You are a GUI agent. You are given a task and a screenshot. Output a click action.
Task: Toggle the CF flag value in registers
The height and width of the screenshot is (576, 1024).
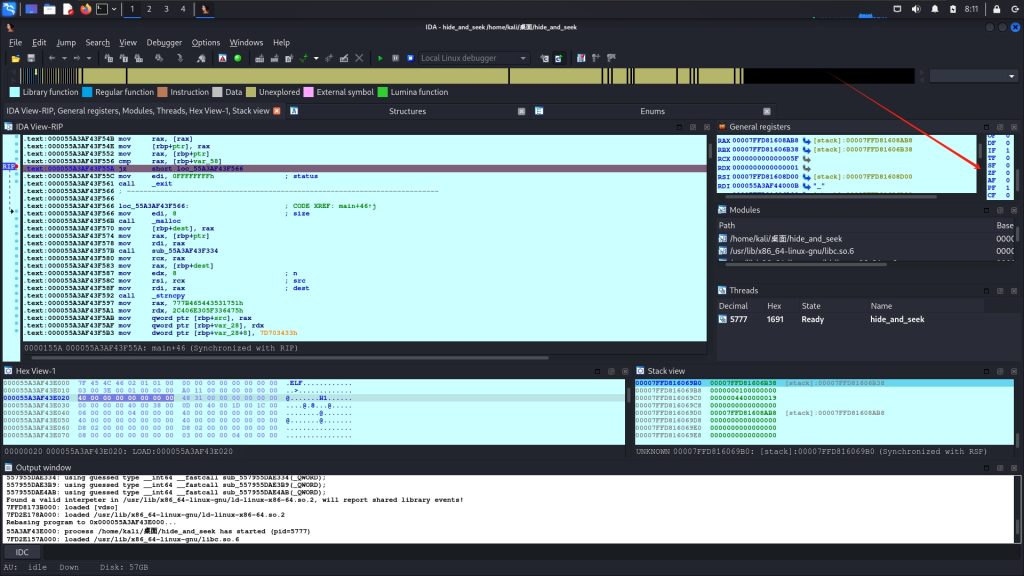pyautogui.click(x=1008, y=195)
